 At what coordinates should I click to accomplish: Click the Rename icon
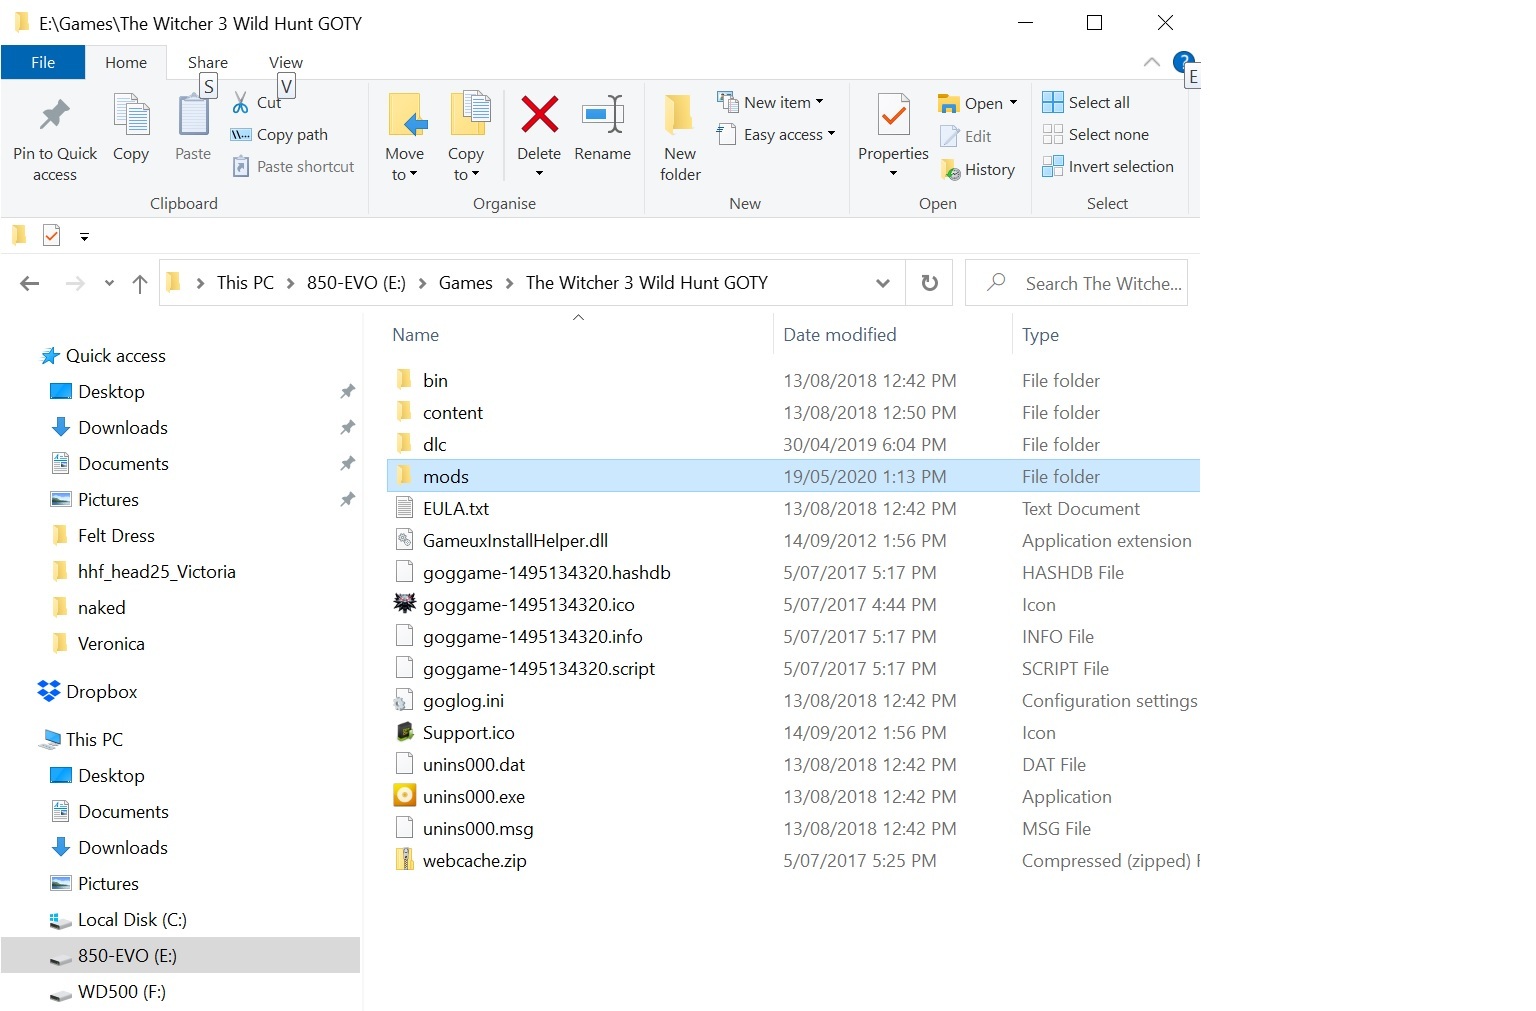pyautogui.click(x=603, y=115)
